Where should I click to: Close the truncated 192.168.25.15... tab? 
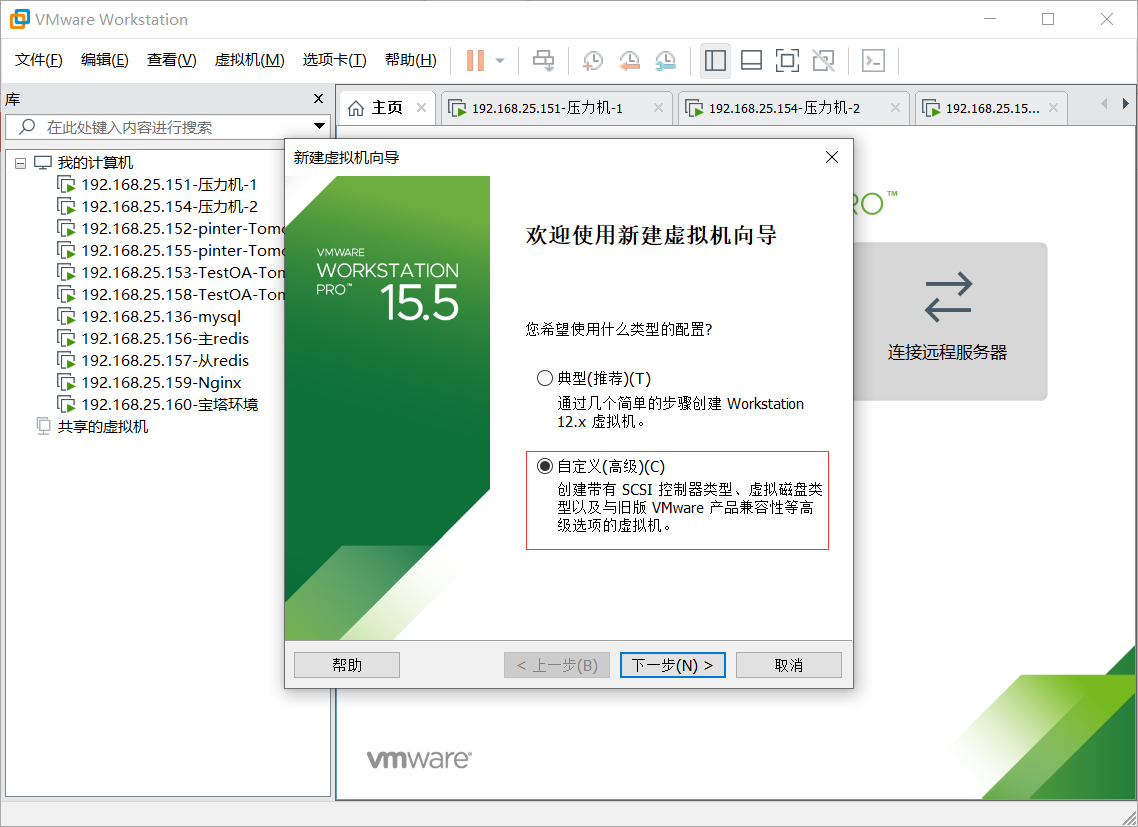(x=1053, y=107)
